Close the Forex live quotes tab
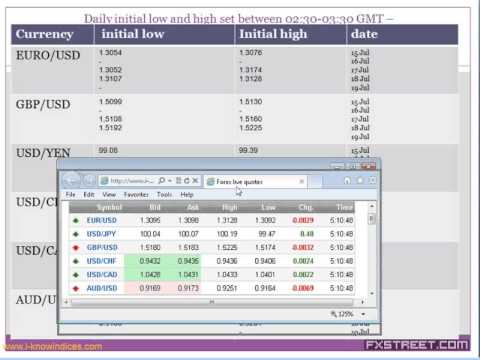Image resolution: width=480 pixels, height=360 pixels. click(x=301, y=181)
